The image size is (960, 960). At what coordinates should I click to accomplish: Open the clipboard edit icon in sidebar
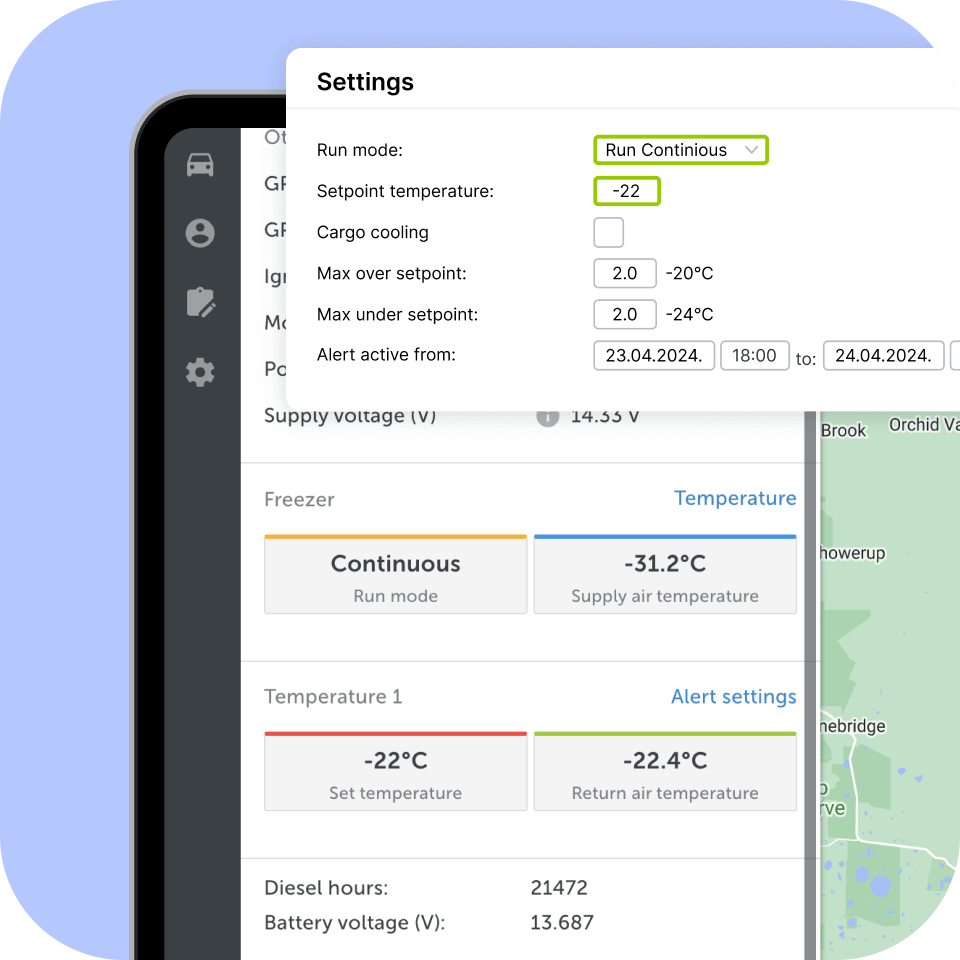[200, 302]
